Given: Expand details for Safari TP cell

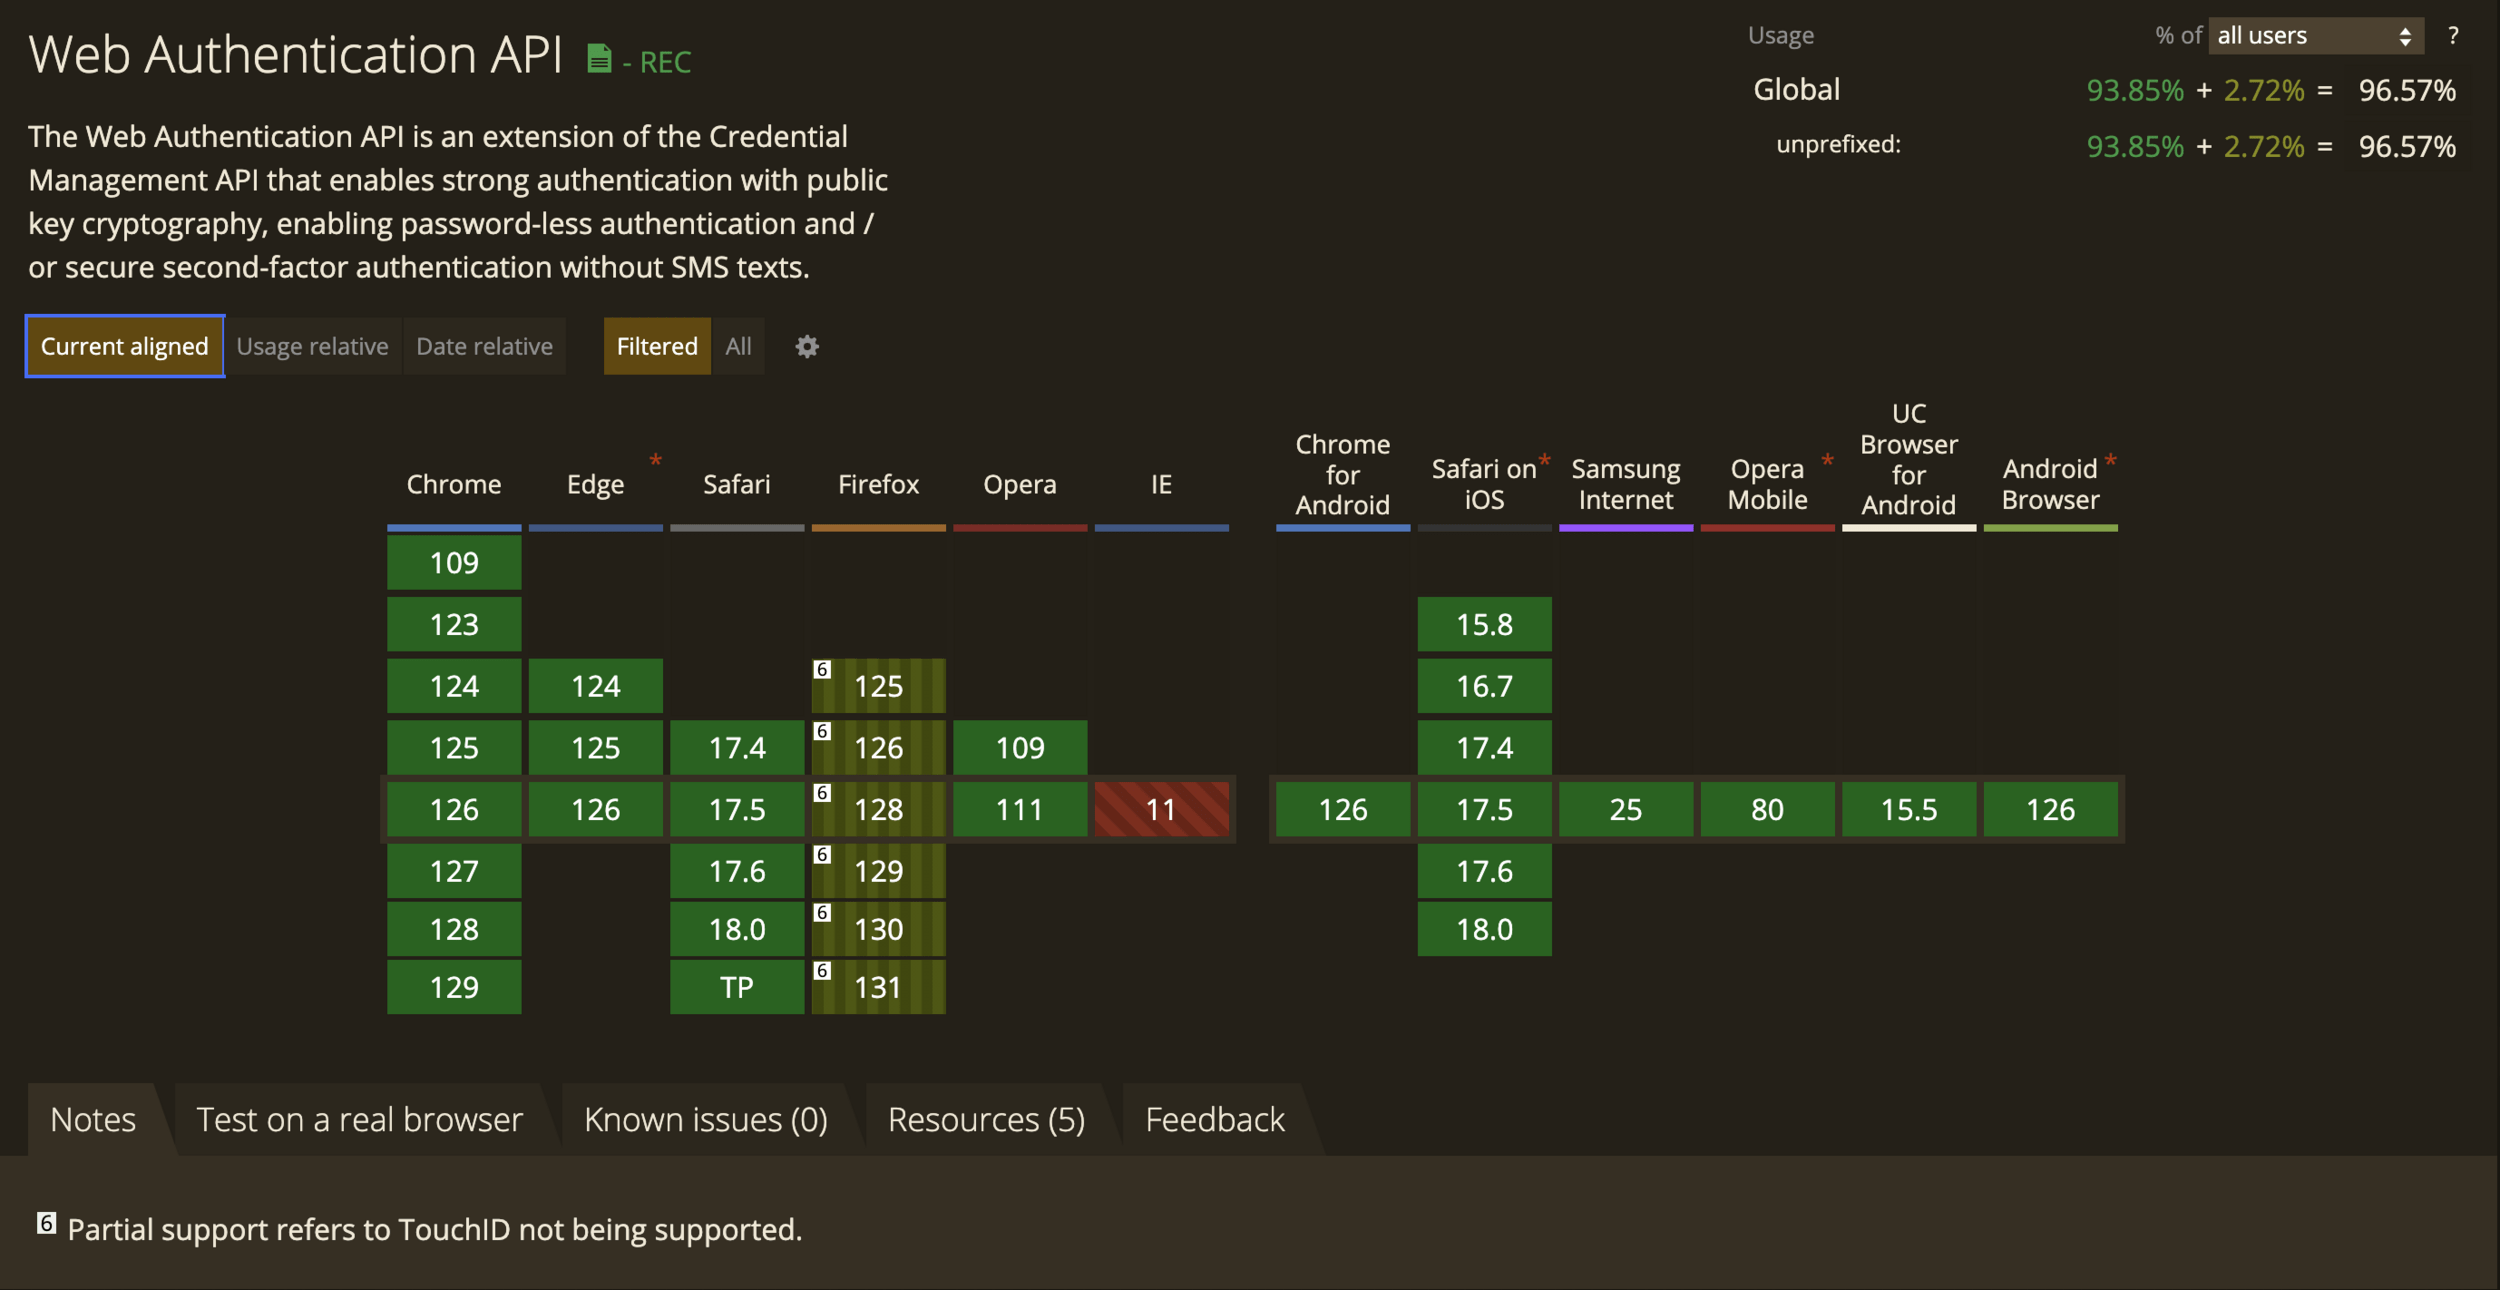Looking at the screenshot, I should [736, 987].
